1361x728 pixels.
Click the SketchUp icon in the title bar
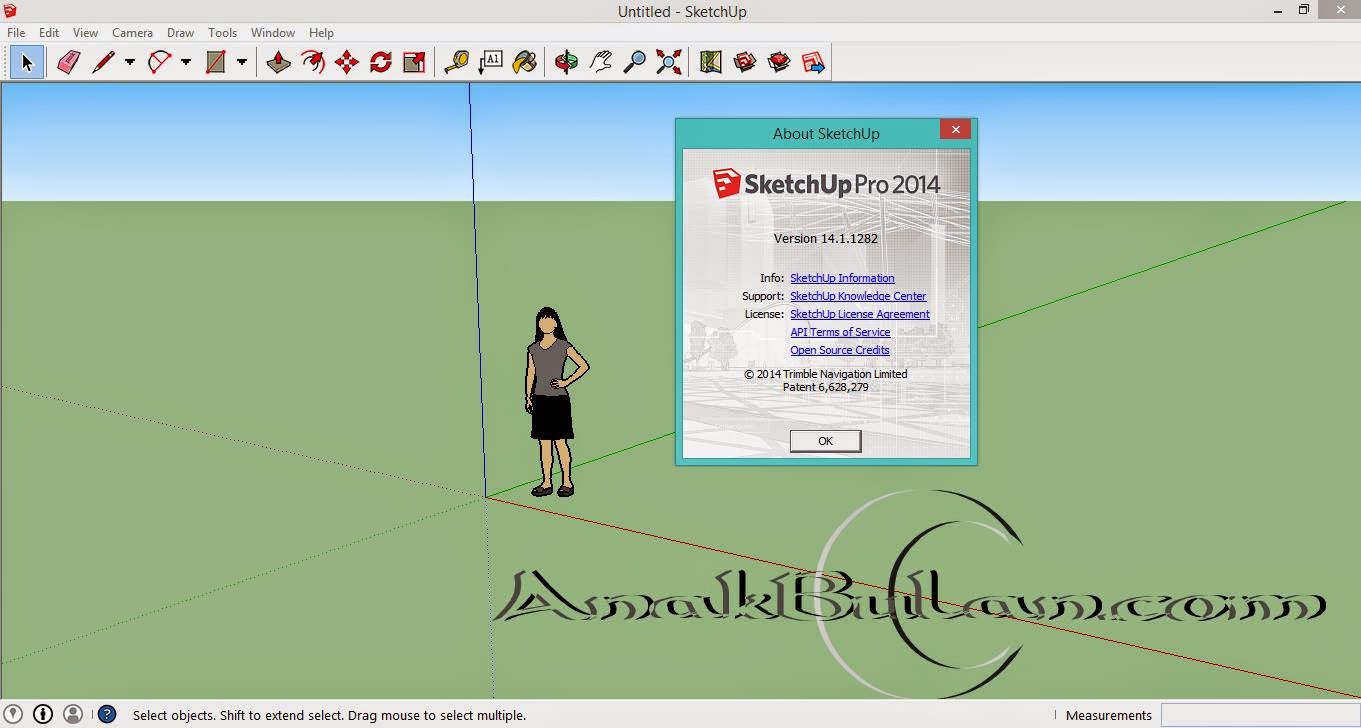[11, 10]
